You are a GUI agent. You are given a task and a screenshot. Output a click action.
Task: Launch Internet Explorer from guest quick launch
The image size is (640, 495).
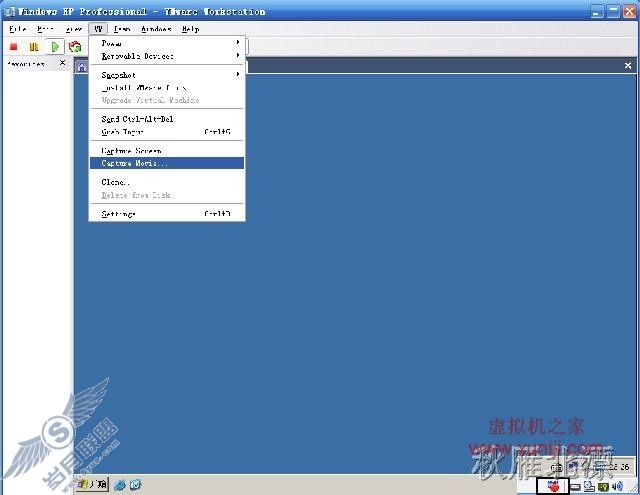click(x=120, y=485)
